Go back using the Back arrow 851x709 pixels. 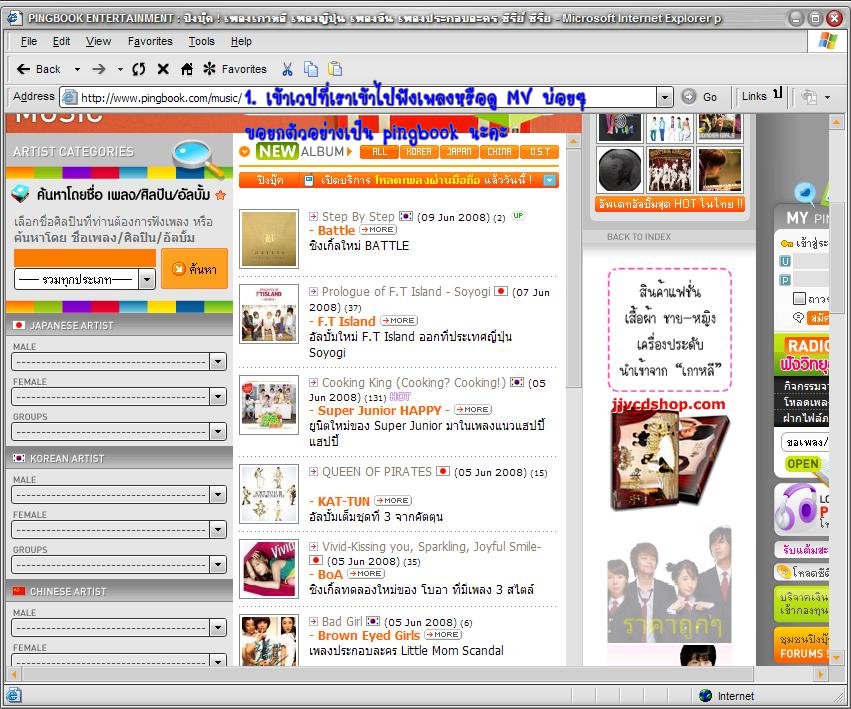tap(38, 69)
